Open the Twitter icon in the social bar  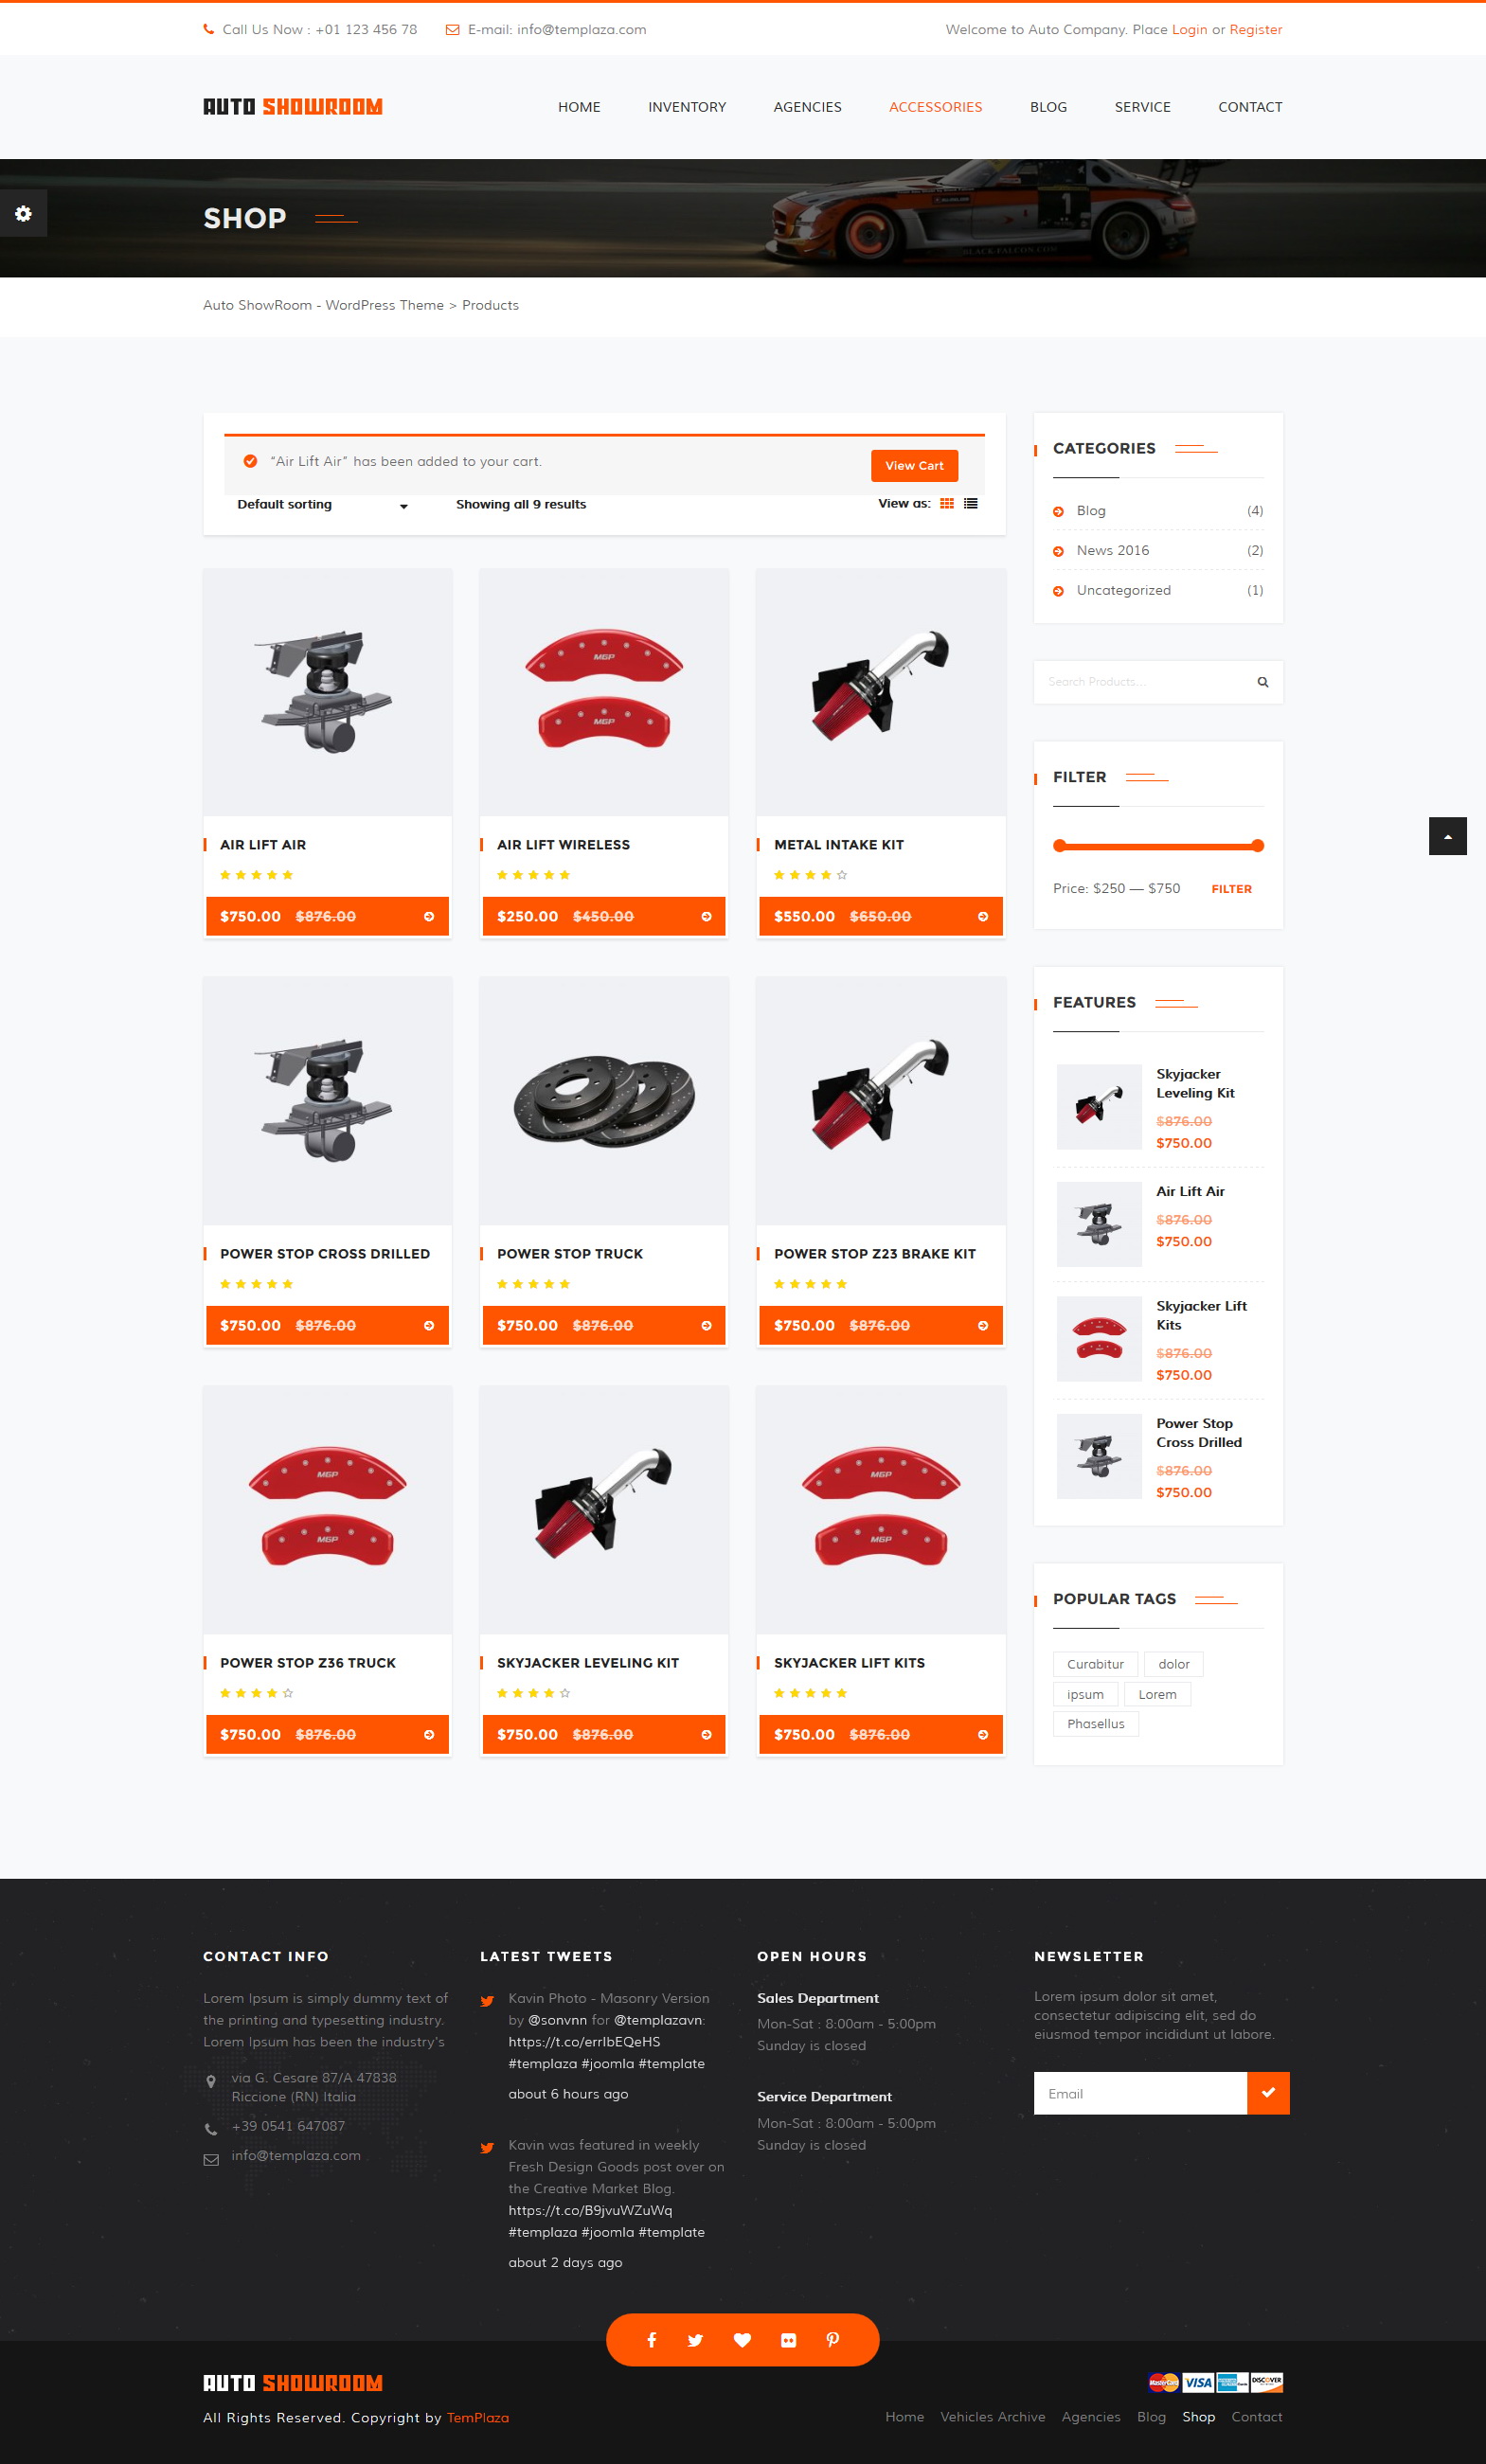tap(696, 2340)
